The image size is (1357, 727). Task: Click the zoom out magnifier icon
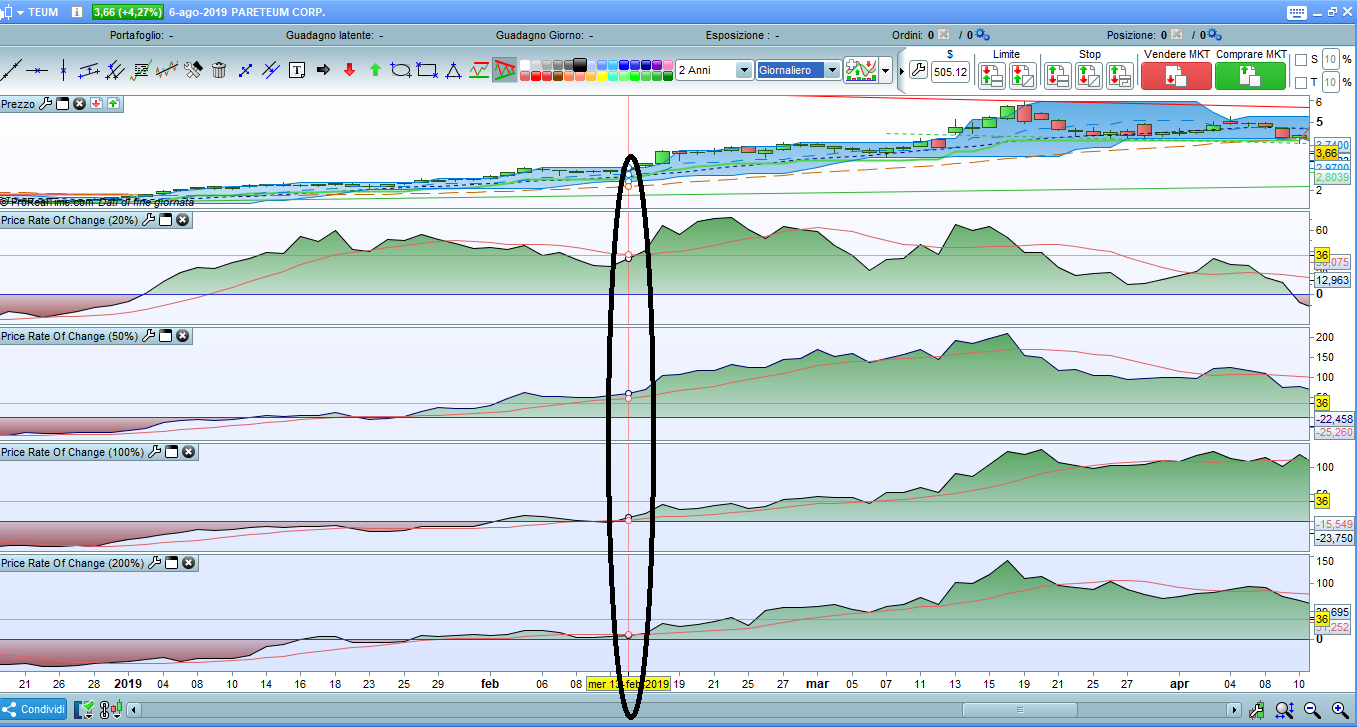(1311, 710)
